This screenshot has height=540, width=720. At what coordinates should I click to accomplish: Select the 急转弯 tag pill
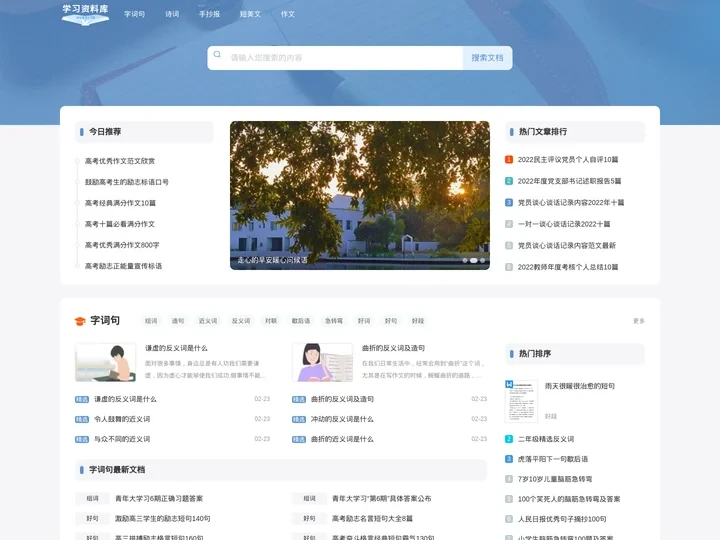[334, 321]
